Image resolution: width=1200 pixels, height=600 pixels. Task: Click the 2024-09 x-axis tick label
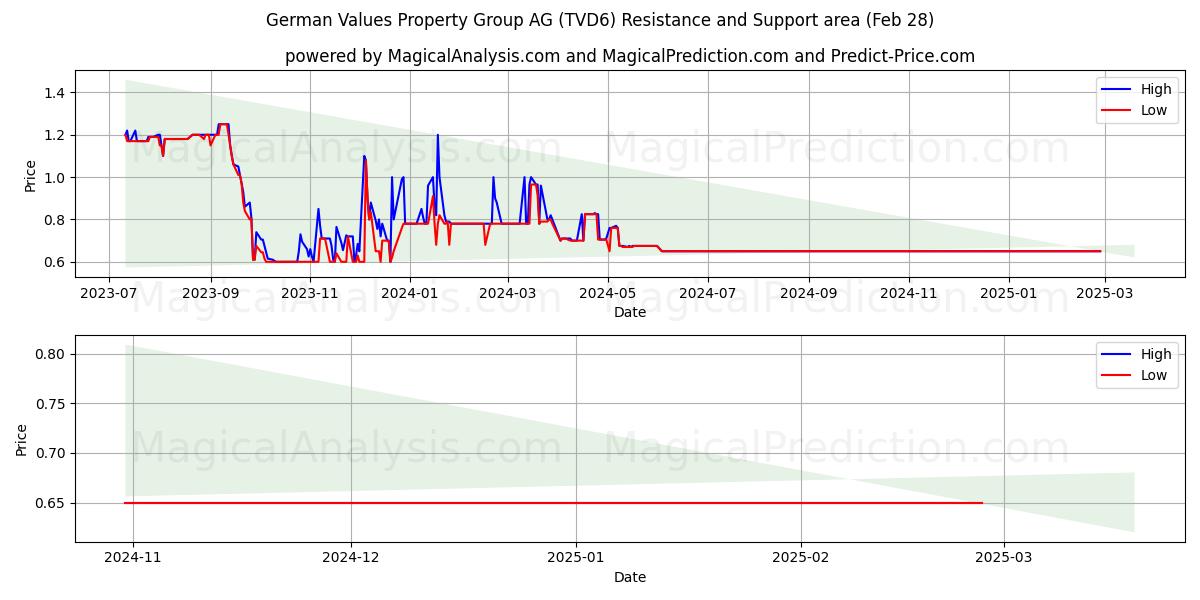click(x=809, y=293)
